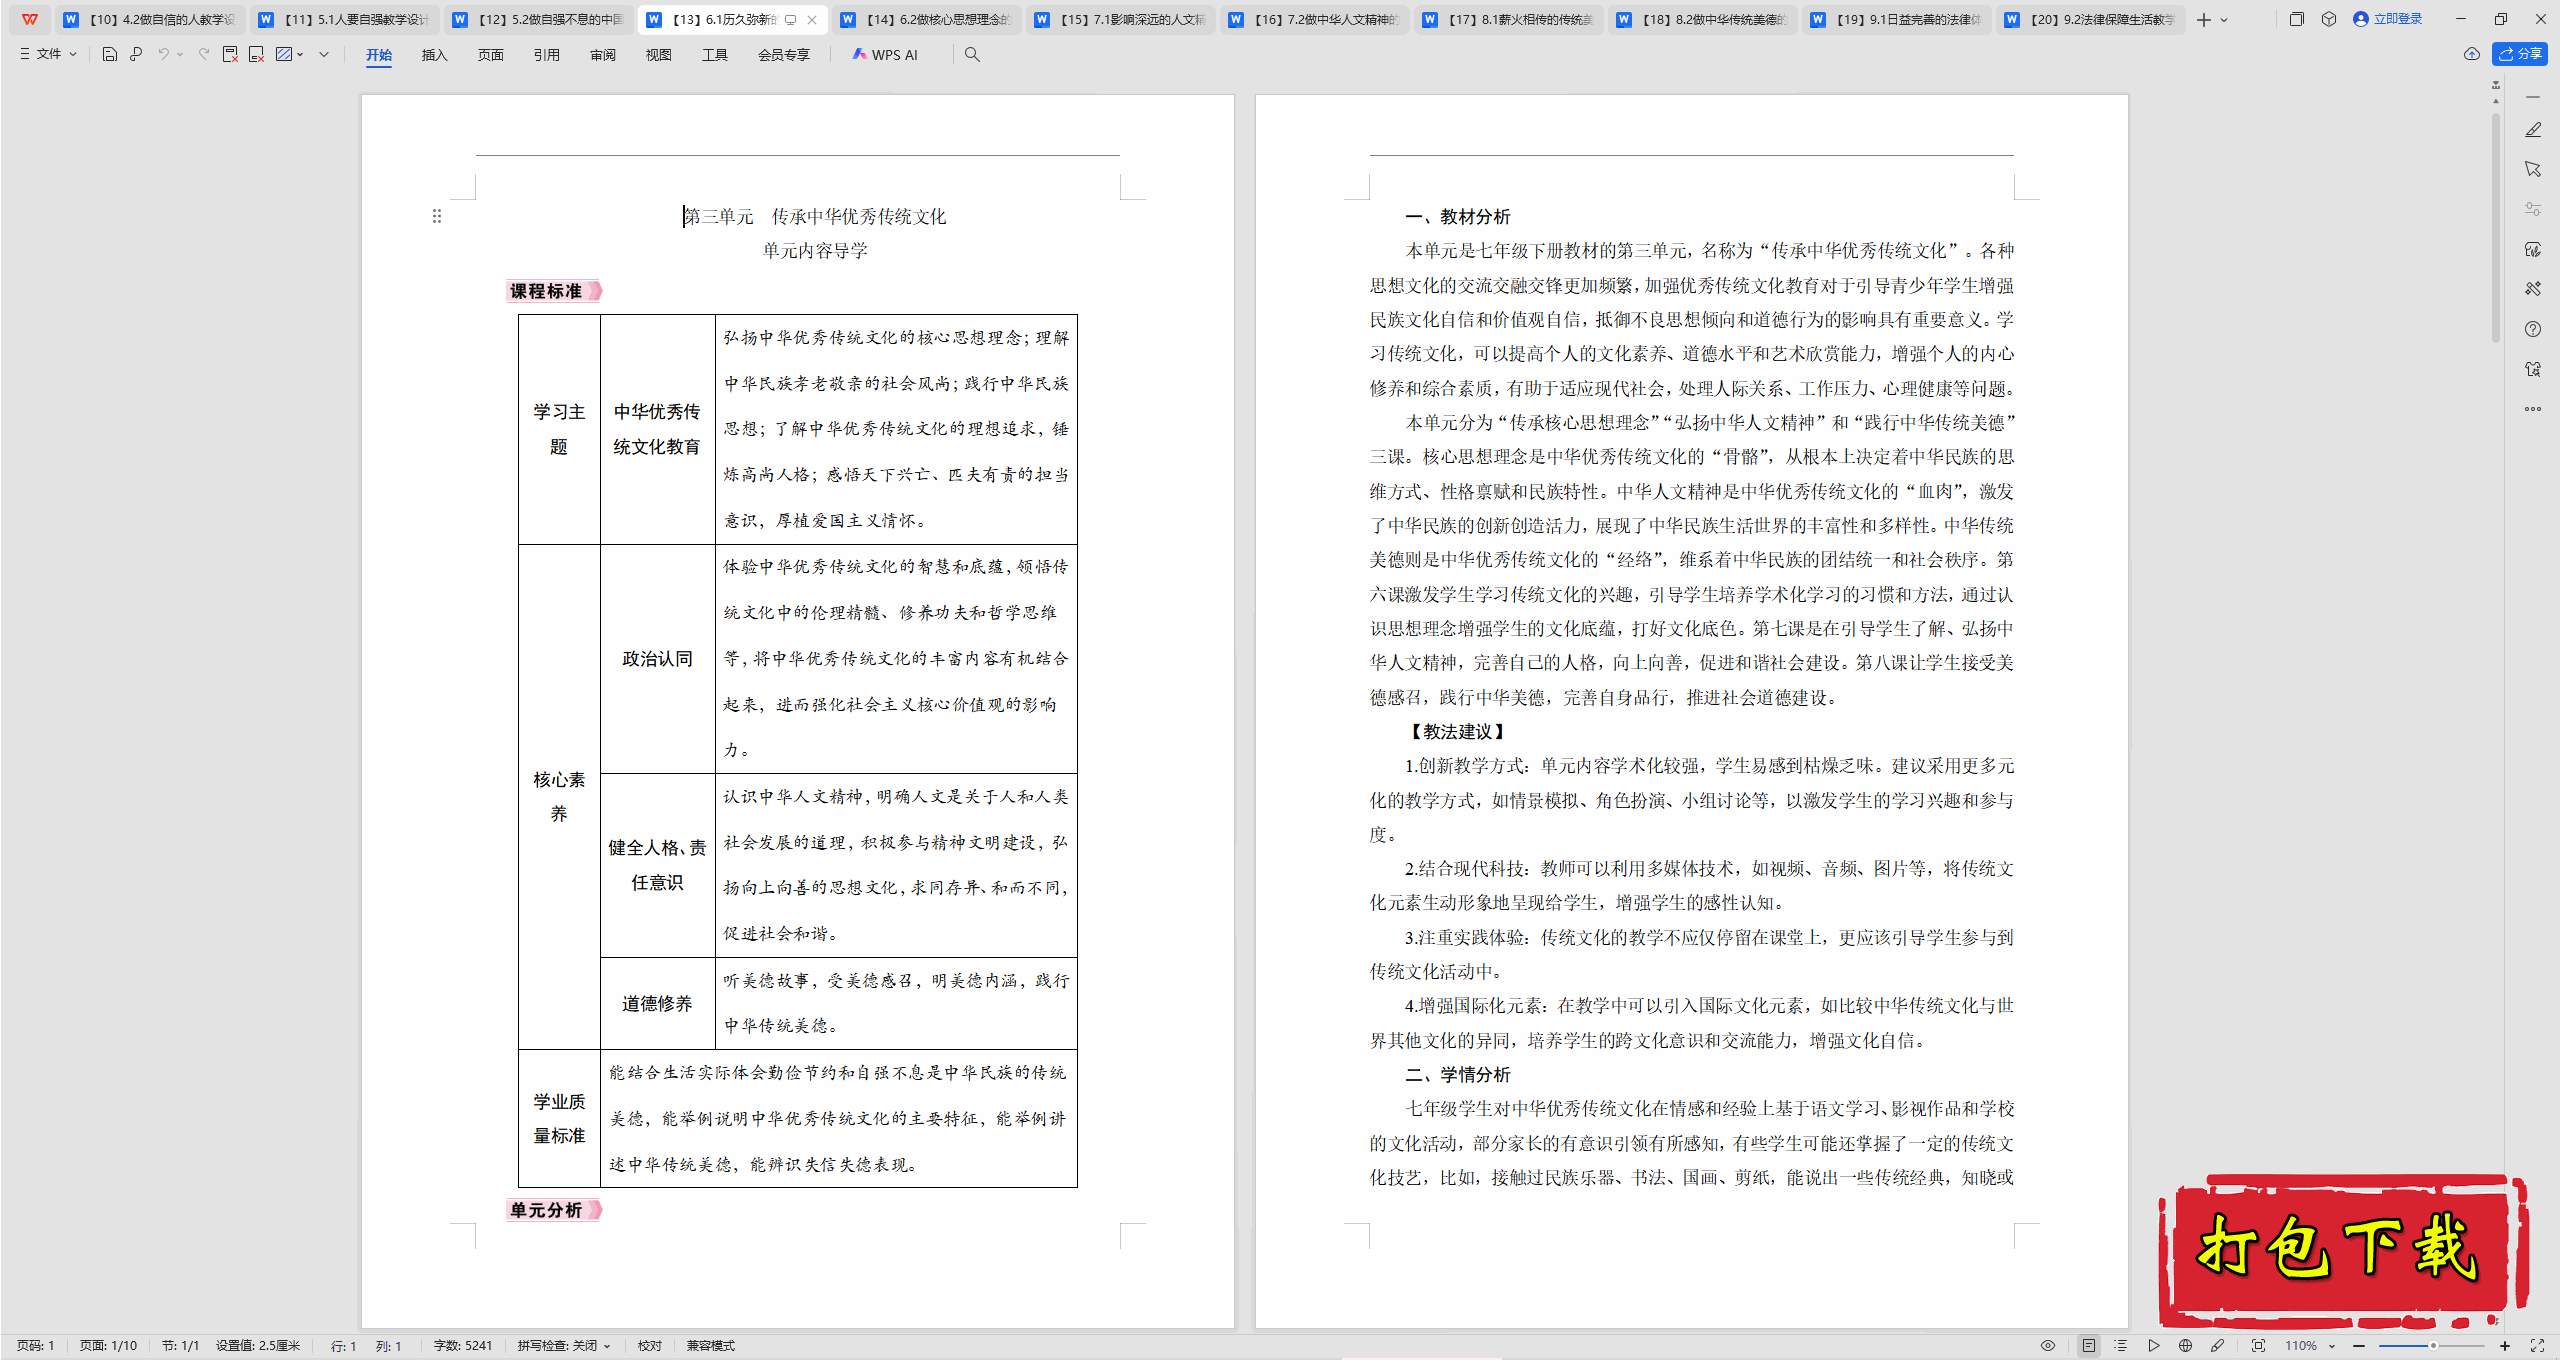Image resolution: width=2560 pixels, height=1360 pixels.
Task: Click the zoom in plus button
Action: pyautogui.click(x=2505, y=1346)
